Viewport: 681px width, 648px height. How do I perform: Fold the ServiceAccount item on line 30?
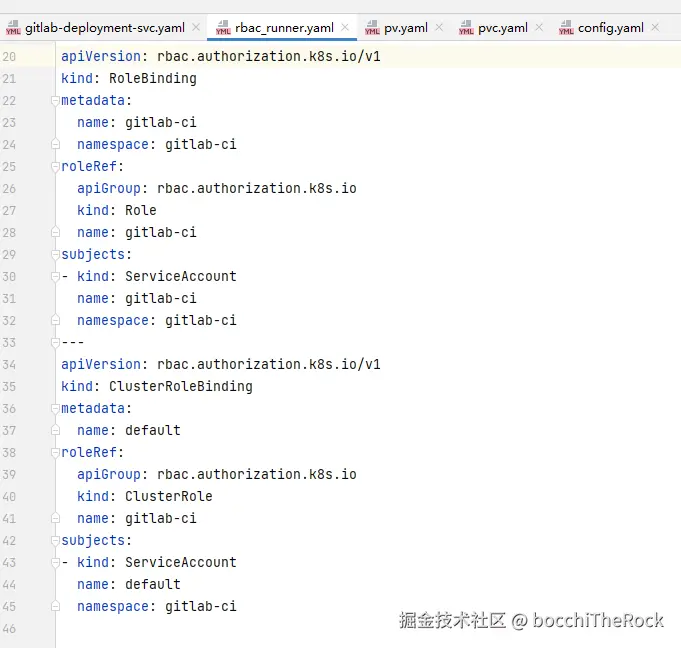point(55,277)
